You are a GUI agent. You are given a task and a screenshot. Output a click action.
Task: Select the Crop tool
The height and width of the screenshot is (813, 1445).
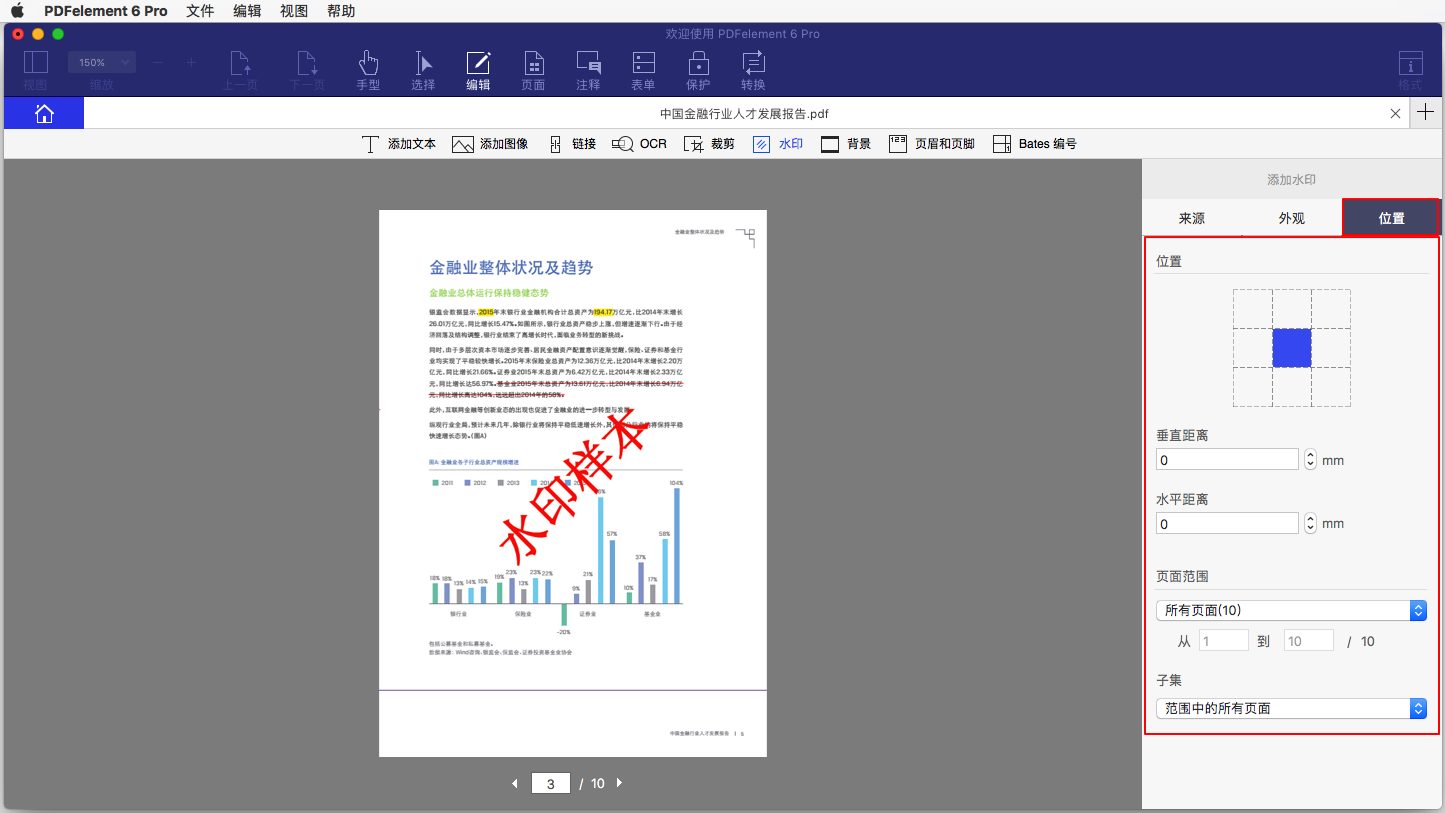click(x=709, y=144)
